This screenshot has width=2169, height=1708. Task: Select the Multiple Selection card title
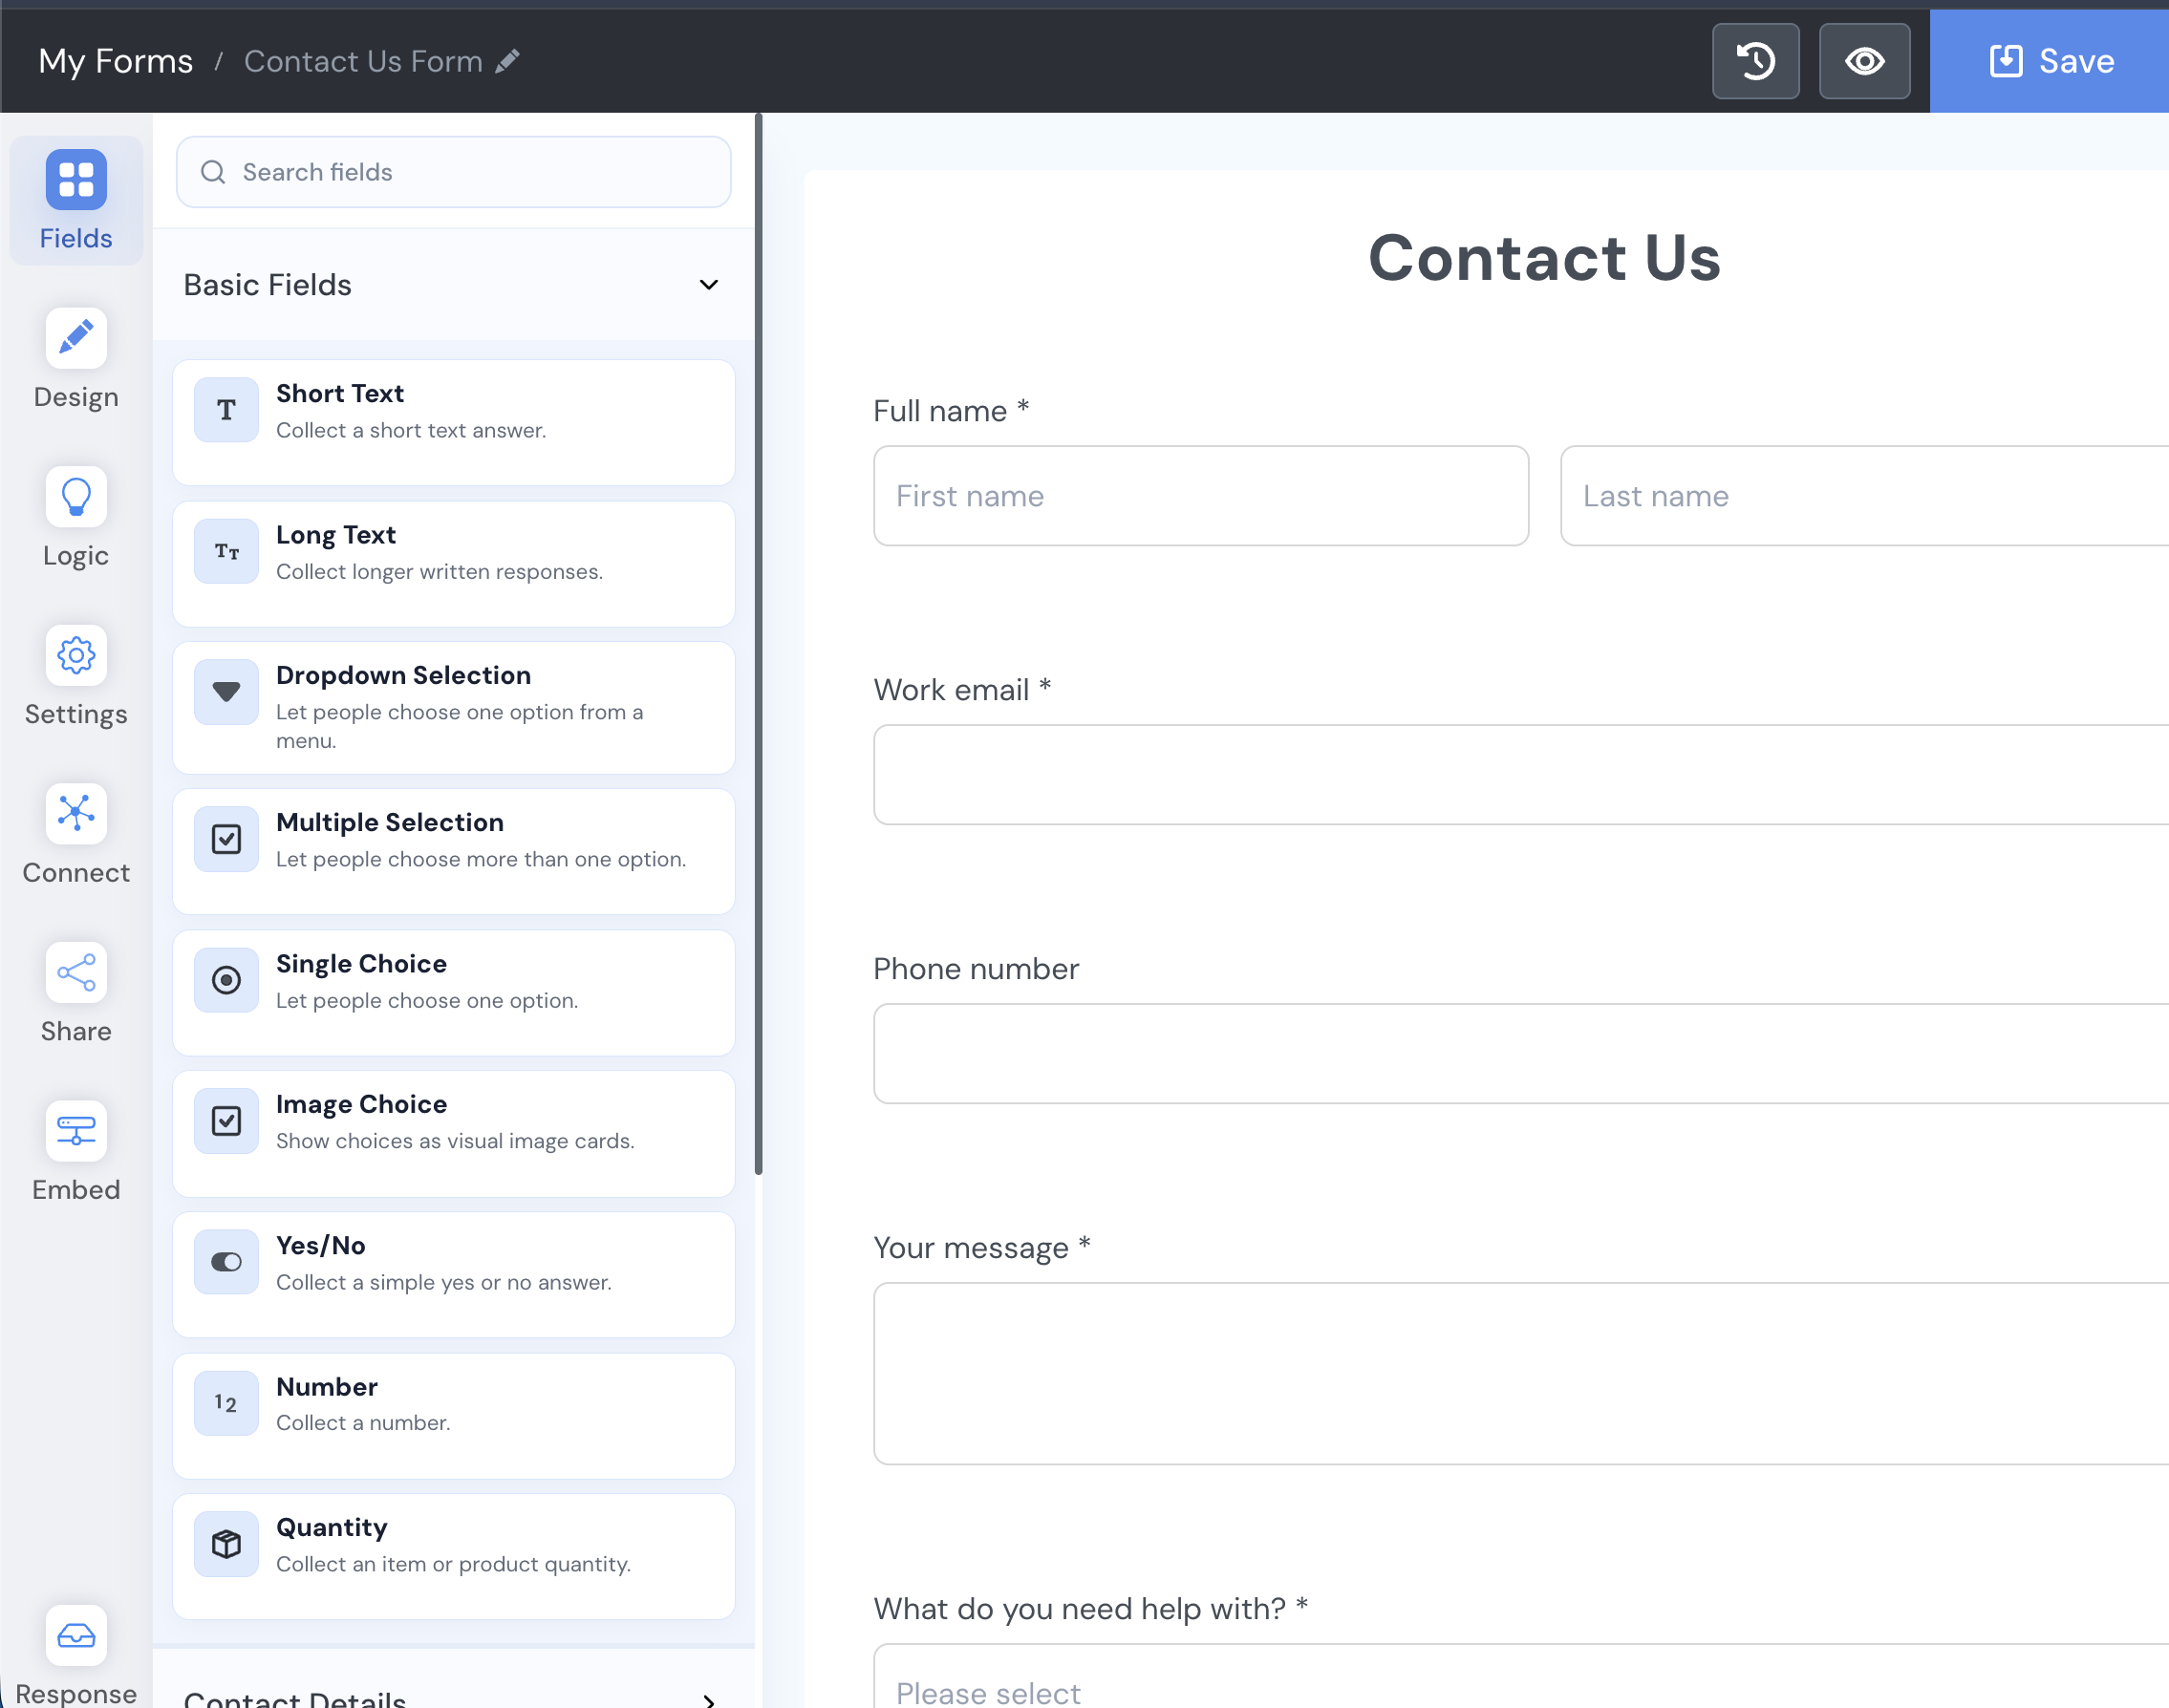(x=390, y=822)
